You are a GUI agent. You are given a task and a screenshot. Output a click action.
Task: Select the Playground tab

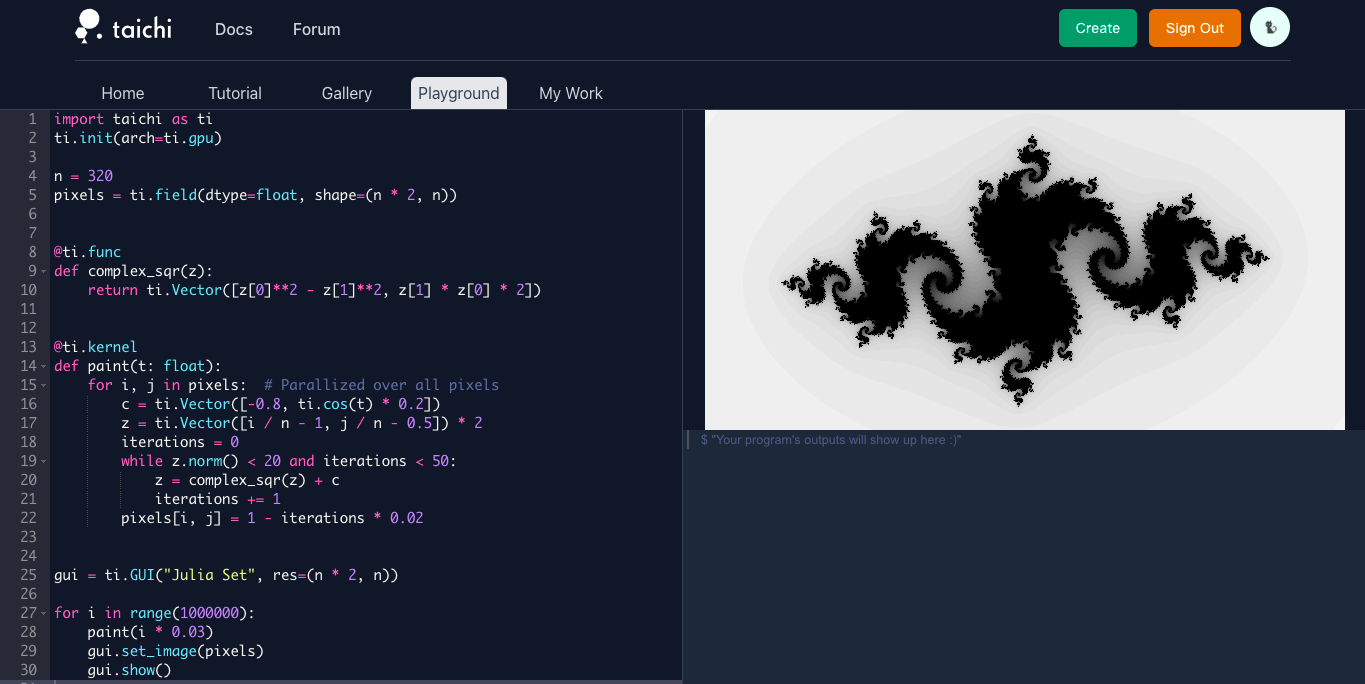click(x=459, y=93)
